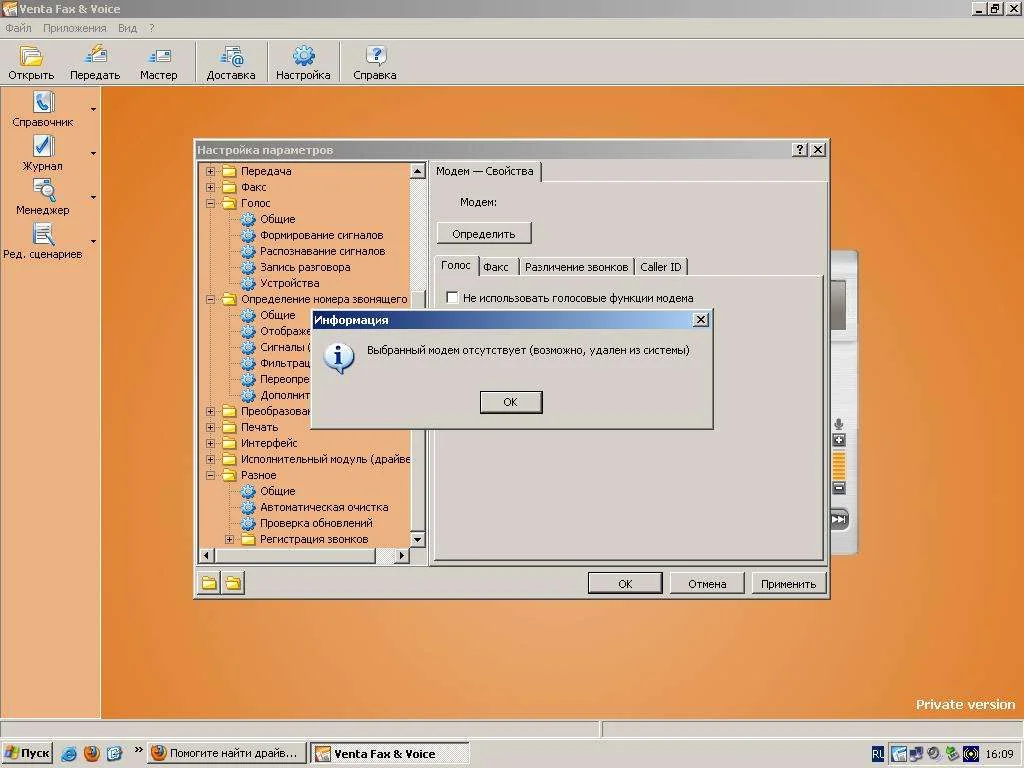The image size is (1024, 768).
Task: Select Автоматическая очистка tree item
Action: 324,507
